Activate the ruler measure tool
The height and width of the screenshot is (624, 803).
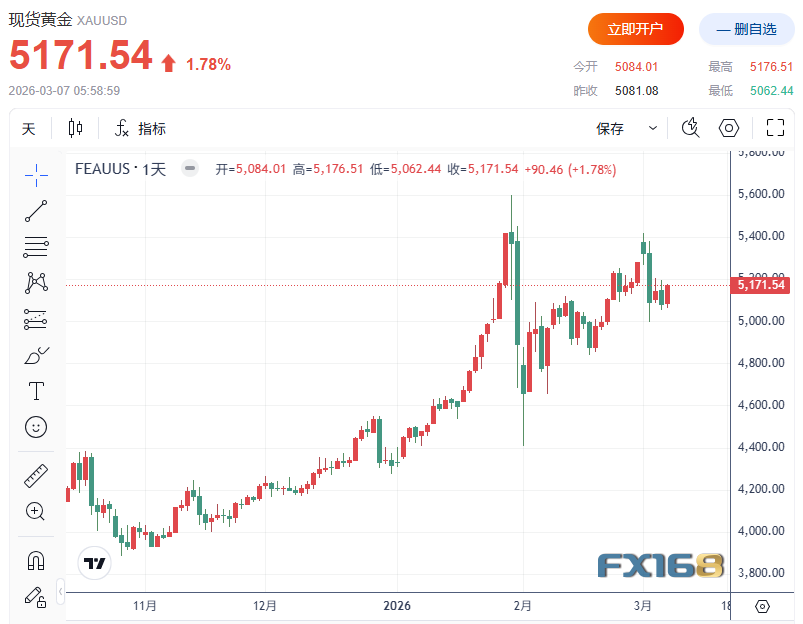36,476
